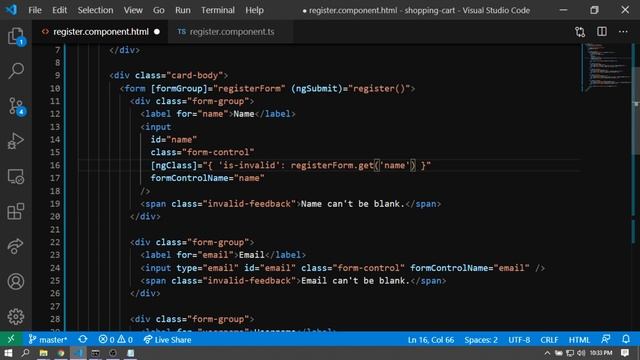
Task: Open the Source Control view
Action: [16, 106]
